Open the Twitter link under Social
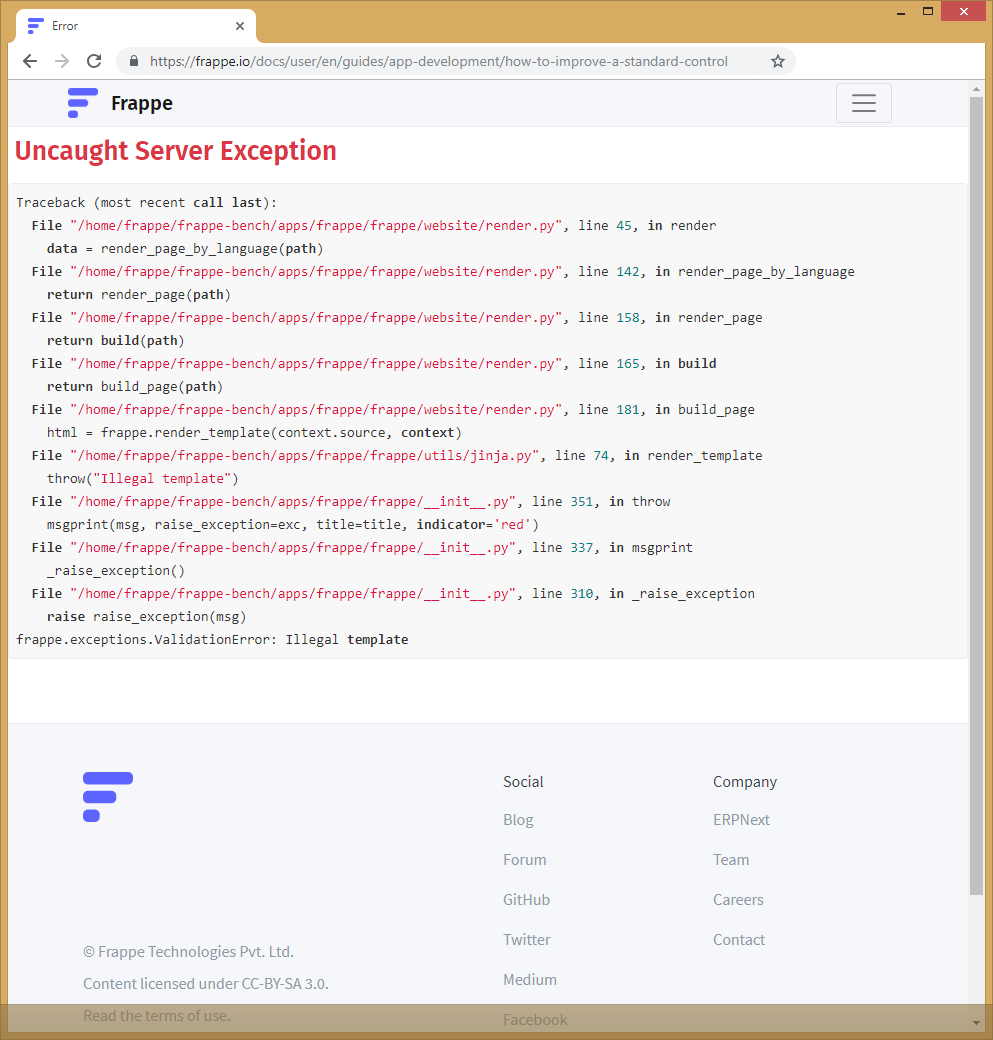This screenshot has width=993, height=1040. (x=526, y=939)
